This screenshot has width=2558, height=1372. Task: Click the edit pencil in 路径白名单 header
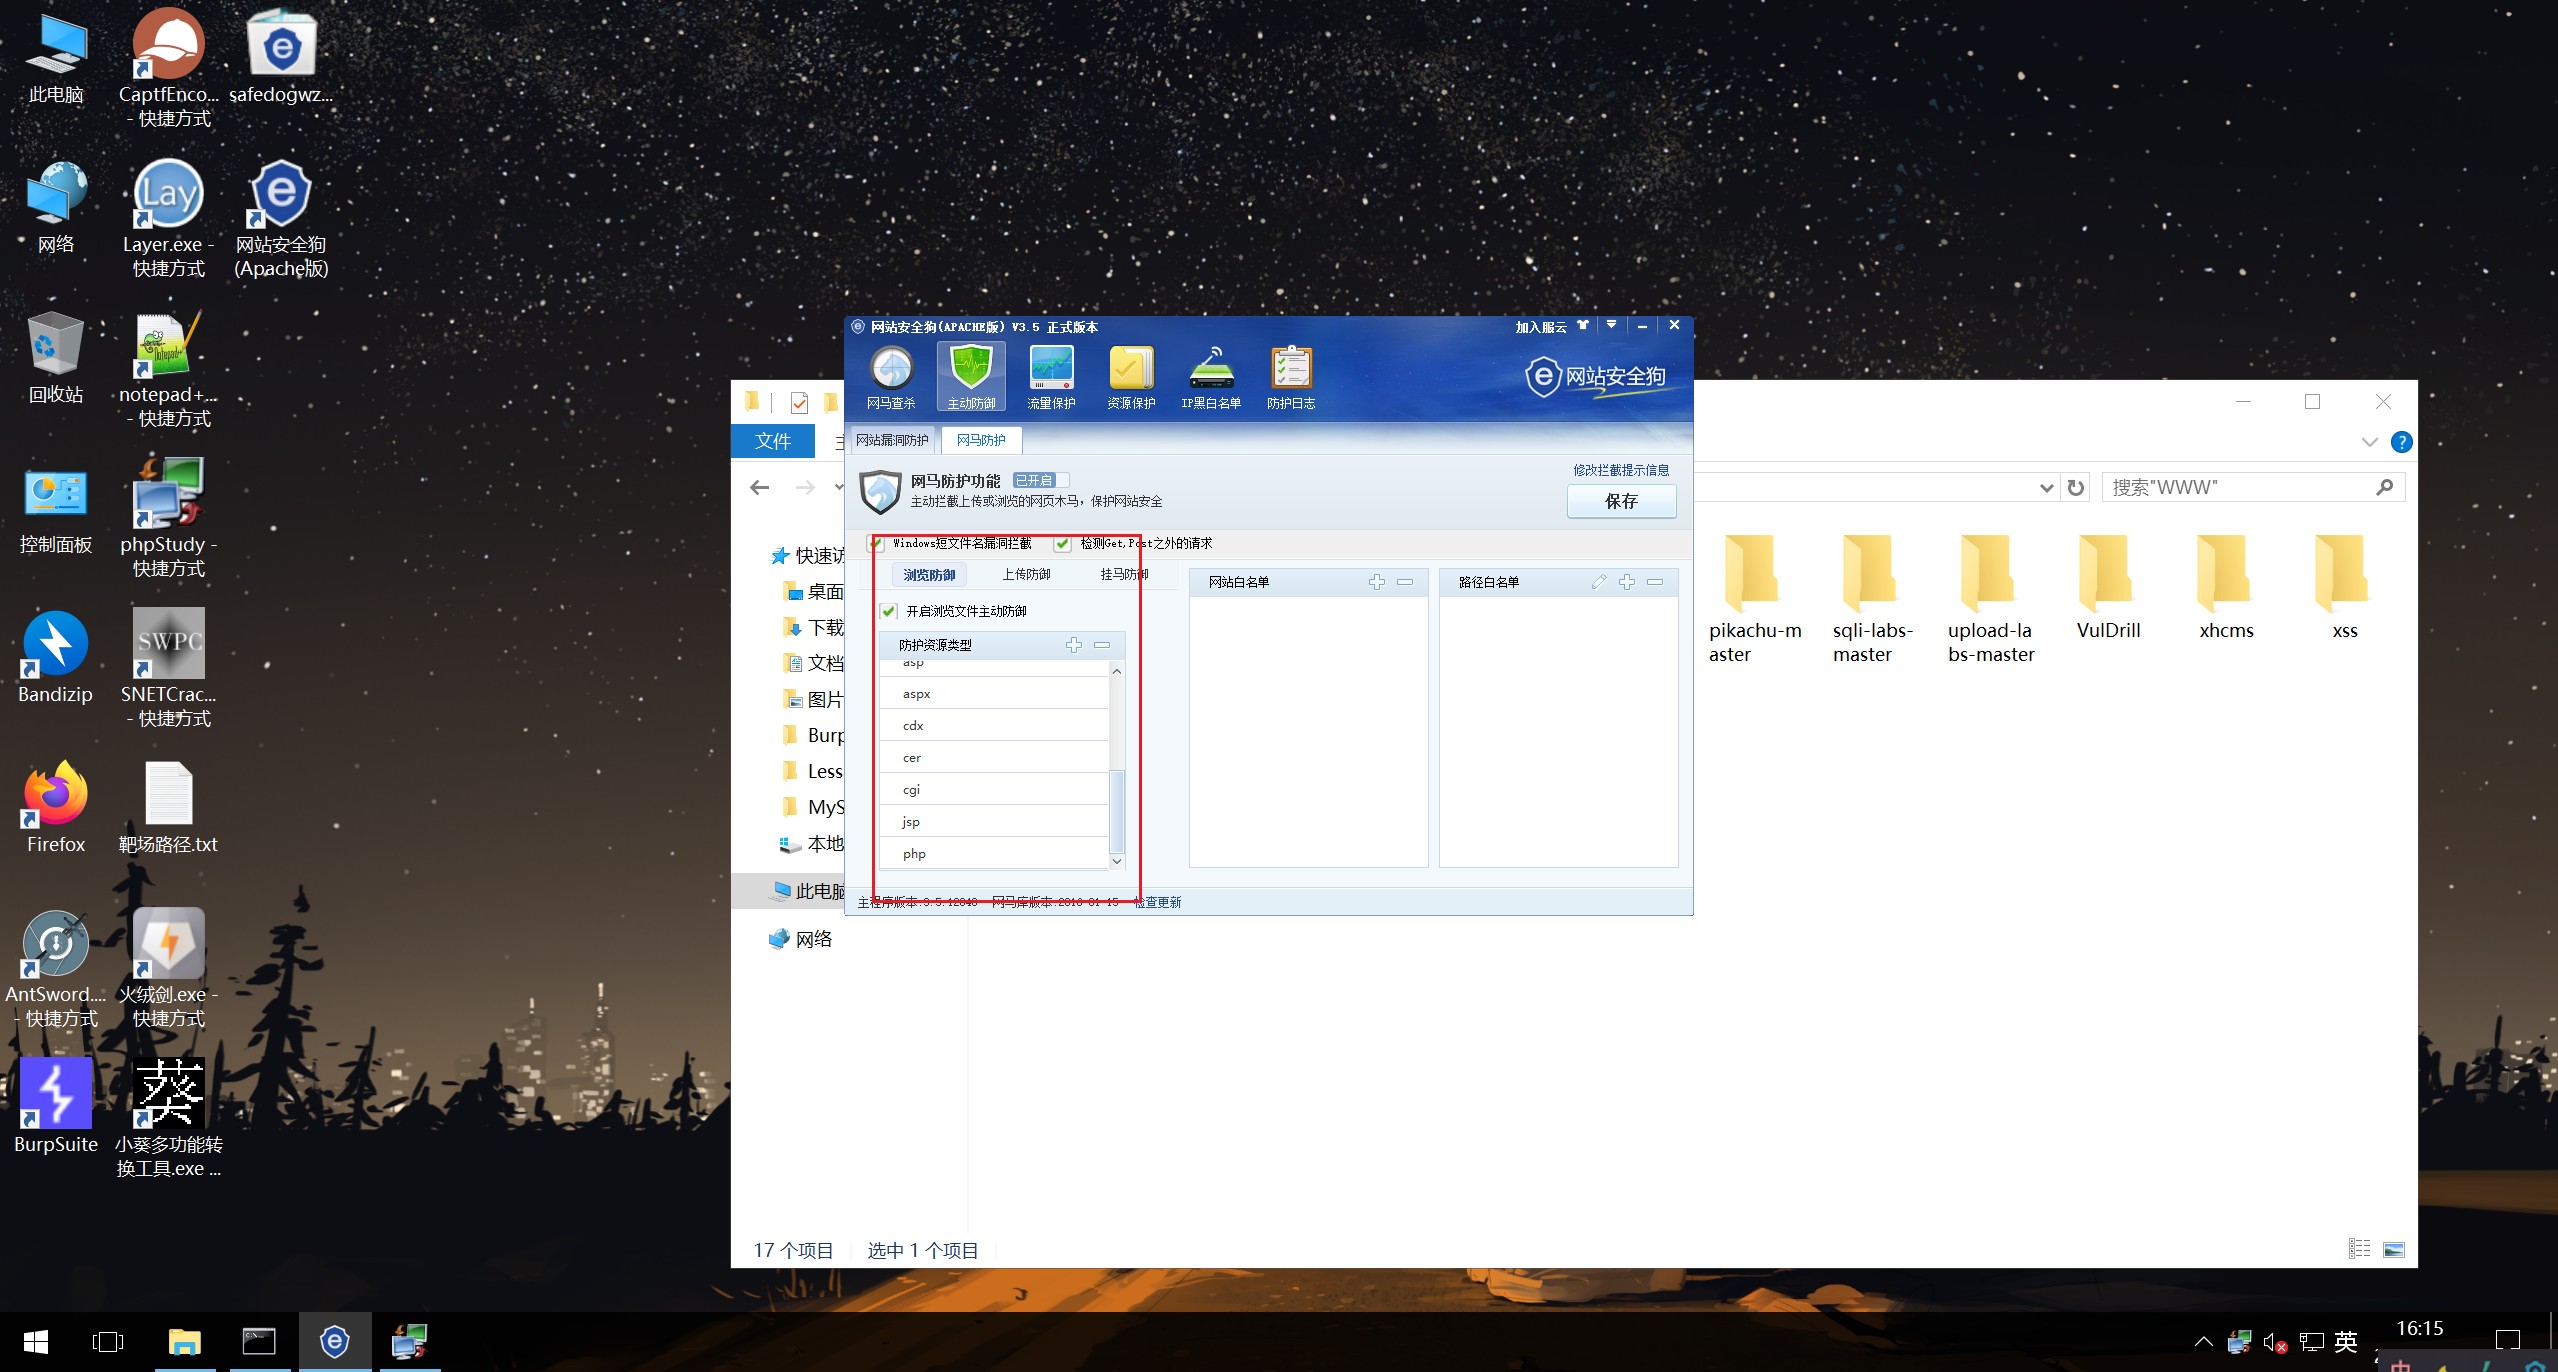(x=1599, y=582)
